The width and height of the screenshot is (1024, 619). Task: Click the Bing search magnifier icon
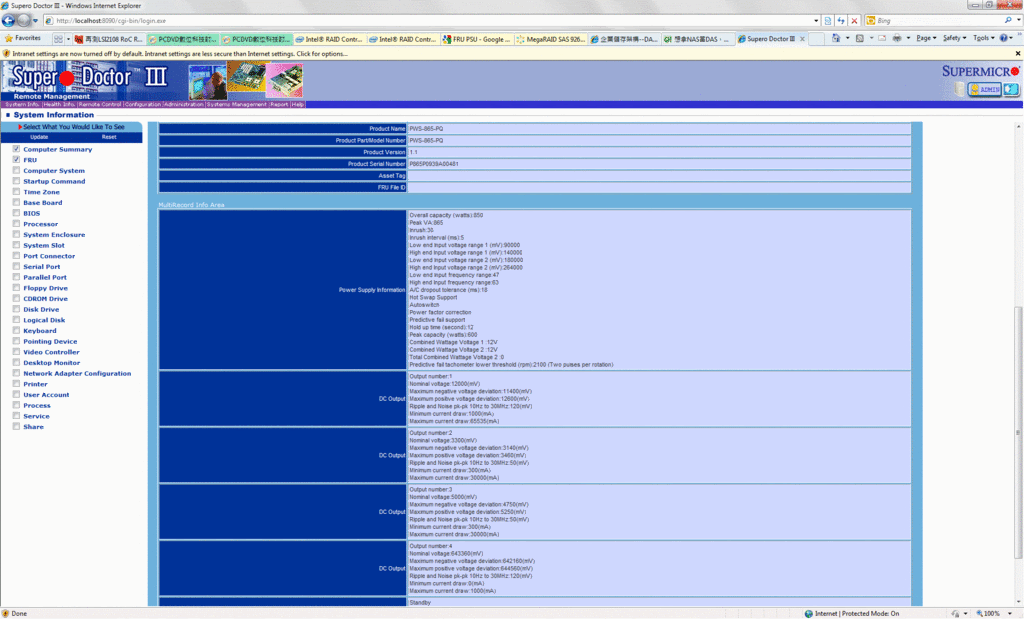1007,20
